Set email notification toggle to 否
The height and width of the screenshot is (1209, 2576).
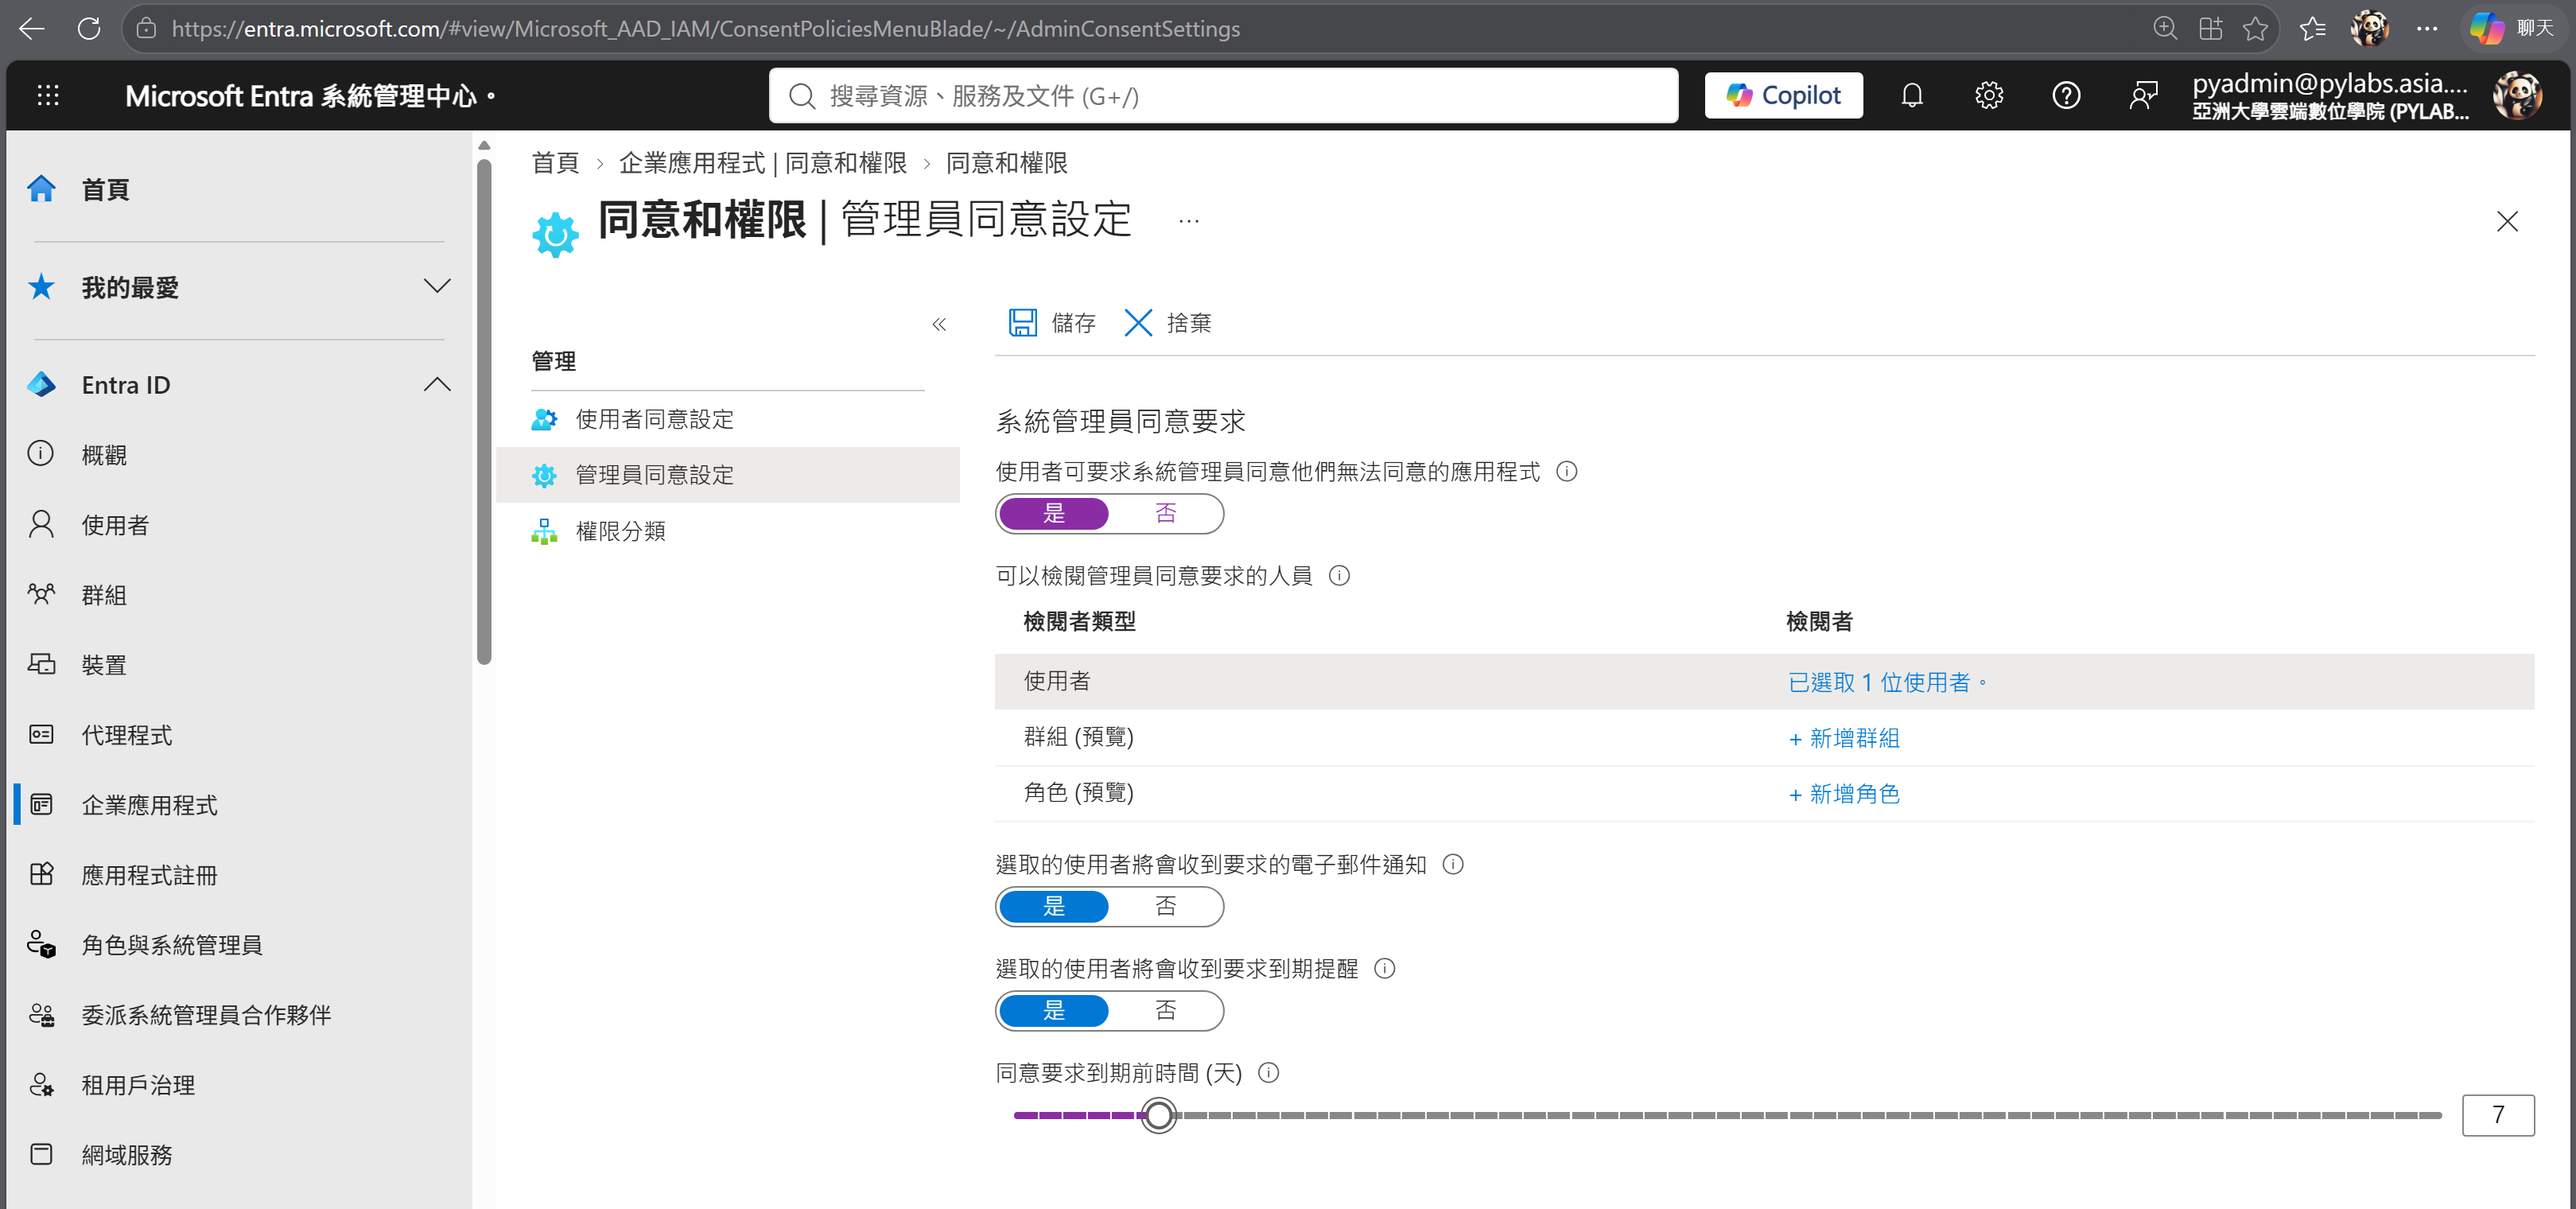(x=1165, y=907)
